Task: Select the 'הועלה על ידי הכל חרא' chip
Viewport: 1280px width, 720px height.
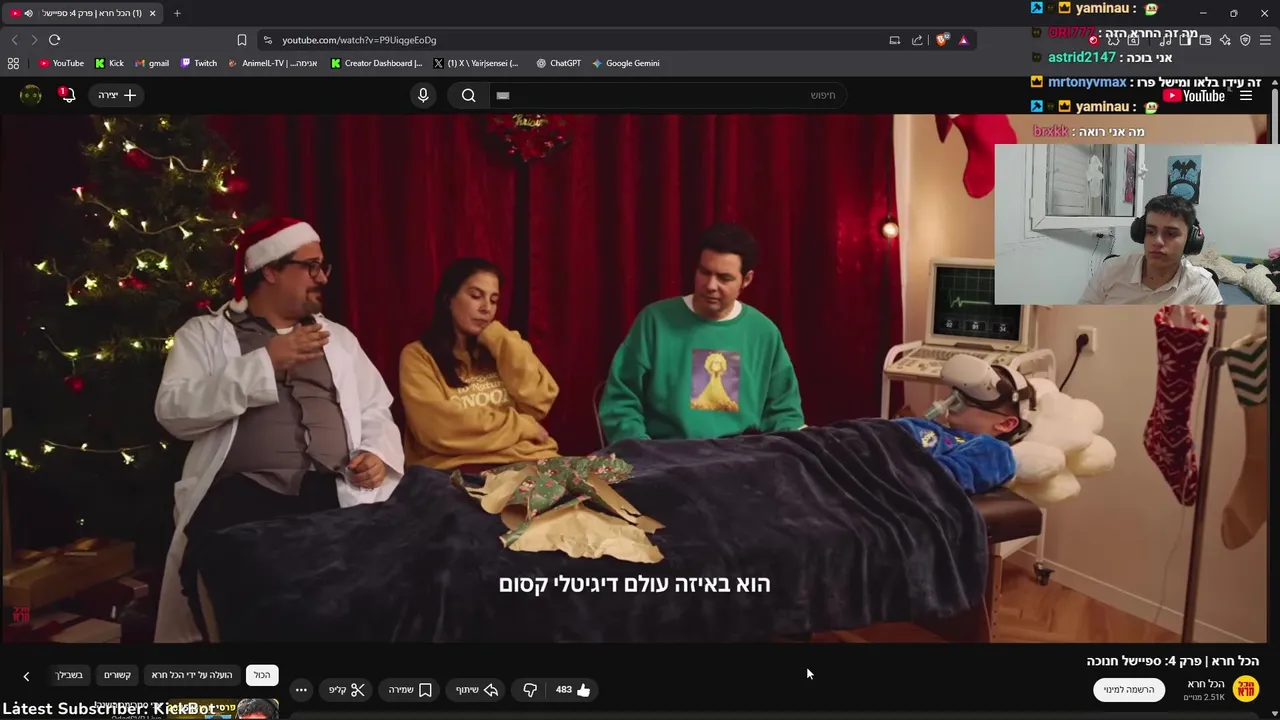Action: pos(192,675)
